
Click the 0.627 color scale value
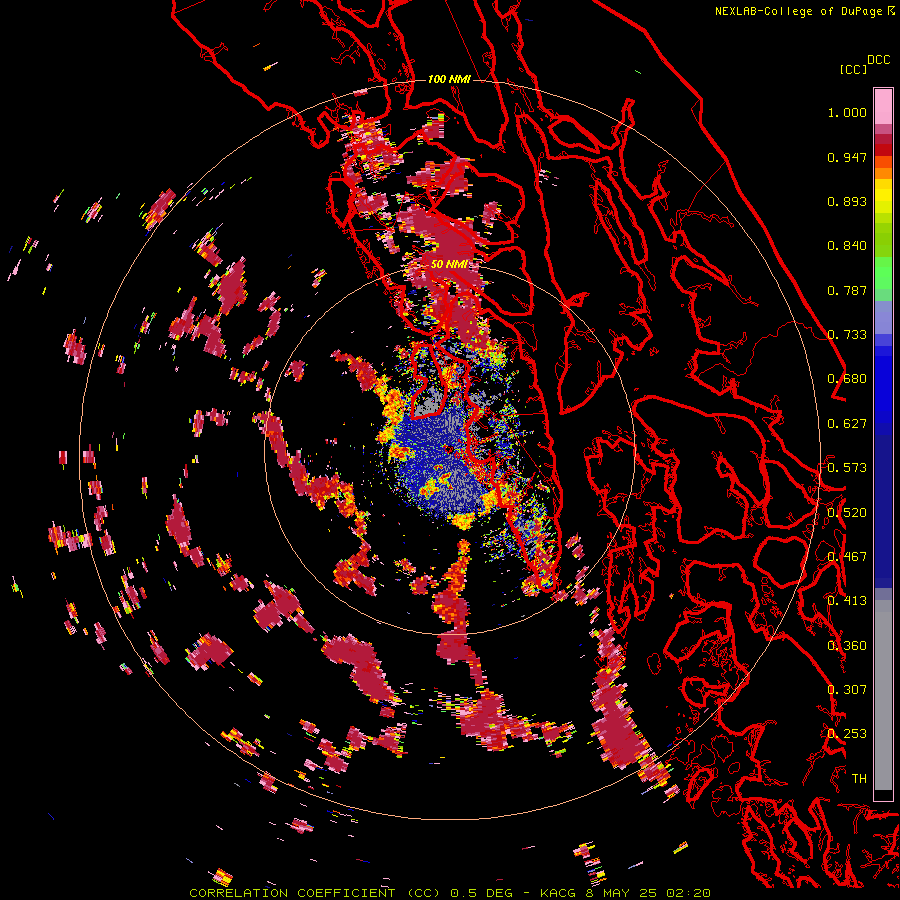[847, 424]
